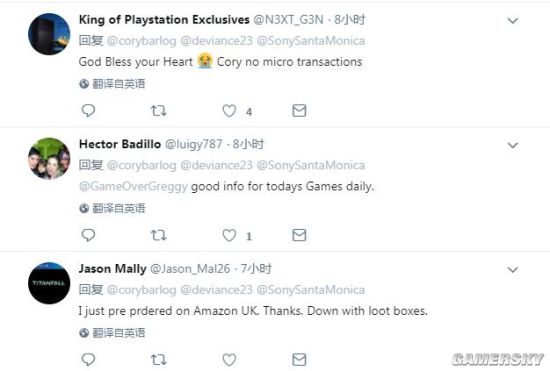Open the chevron menu on Jason Mally's tweet
Screen dimensions: 550x371
513,270
